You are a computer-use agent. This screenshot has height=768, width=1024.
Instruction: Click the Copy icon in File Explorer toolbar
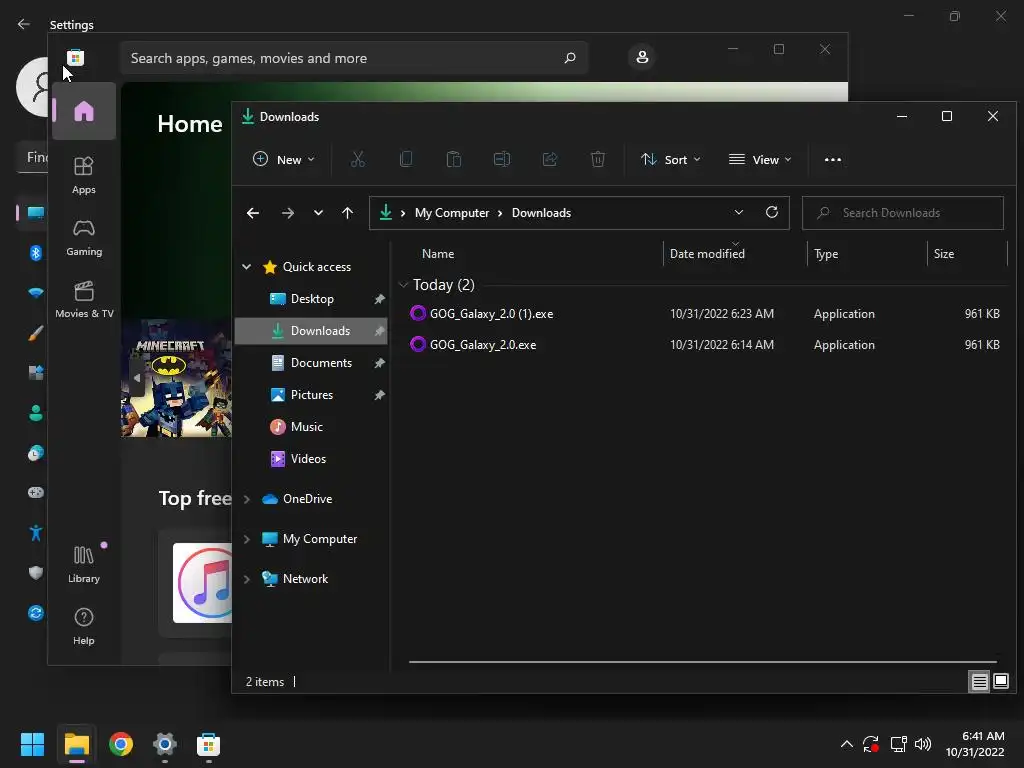pyautogui.click(x=406, y=159)
